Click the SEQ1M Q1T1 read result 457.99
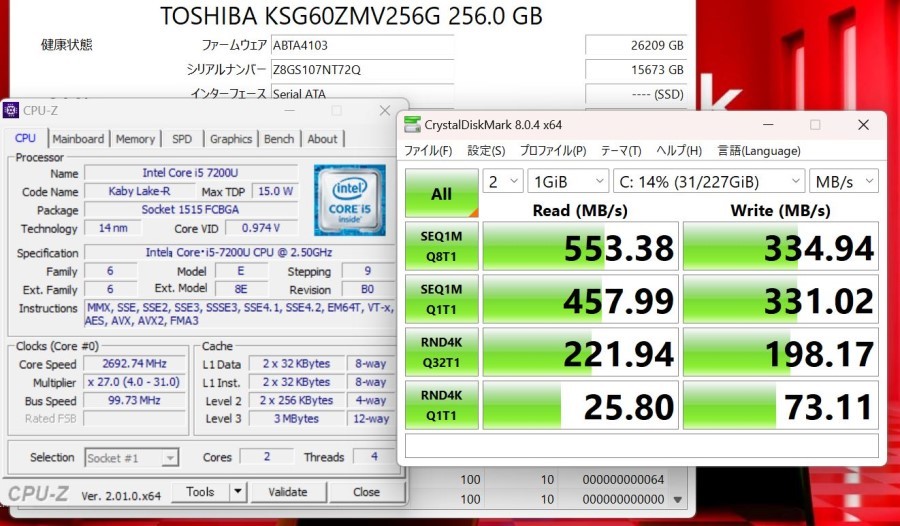Viewport: 900px width, 526px height. click(581, 299)
